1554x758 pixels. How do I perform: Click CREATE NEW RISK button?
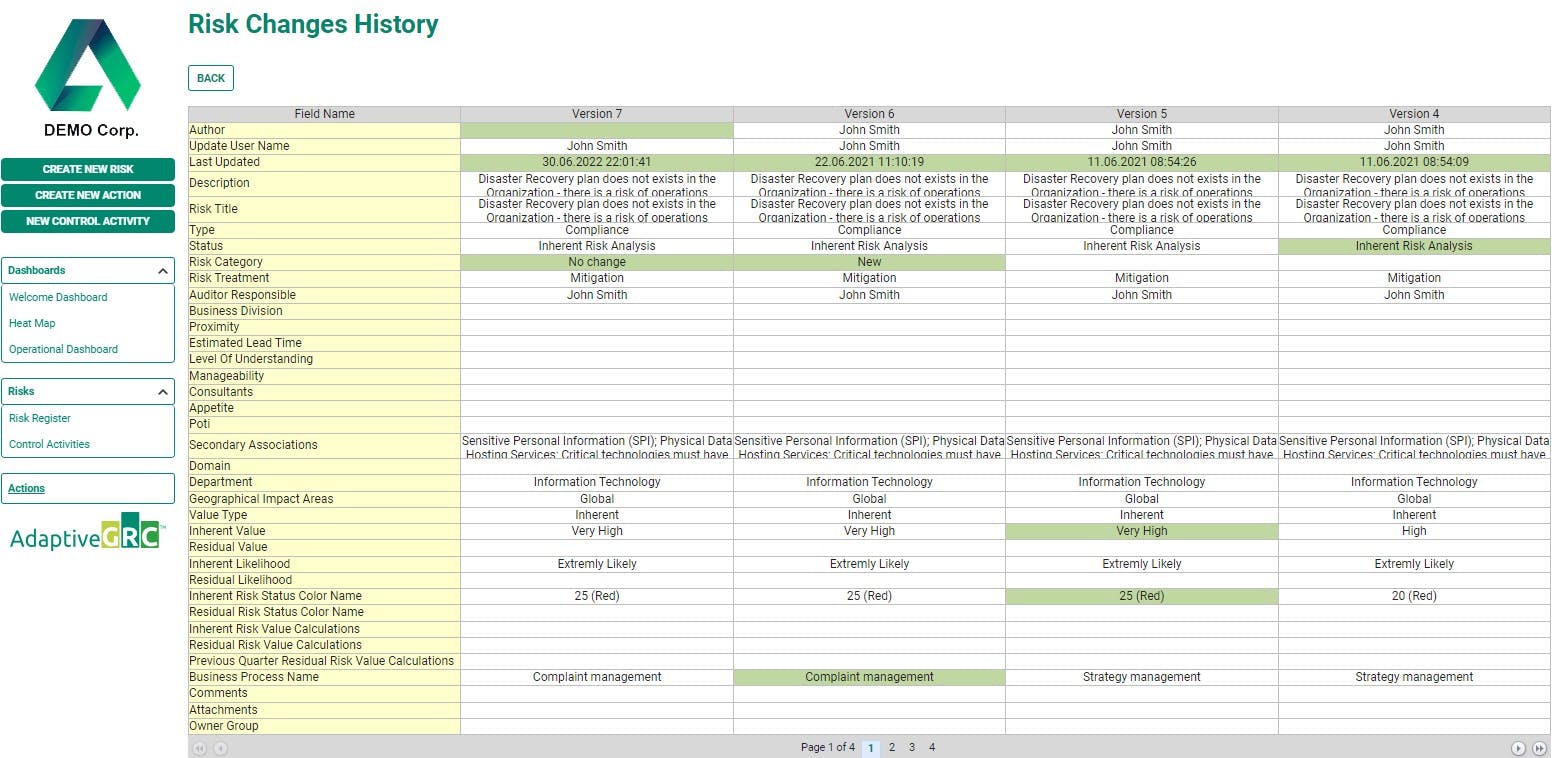(x=88, y=169)
